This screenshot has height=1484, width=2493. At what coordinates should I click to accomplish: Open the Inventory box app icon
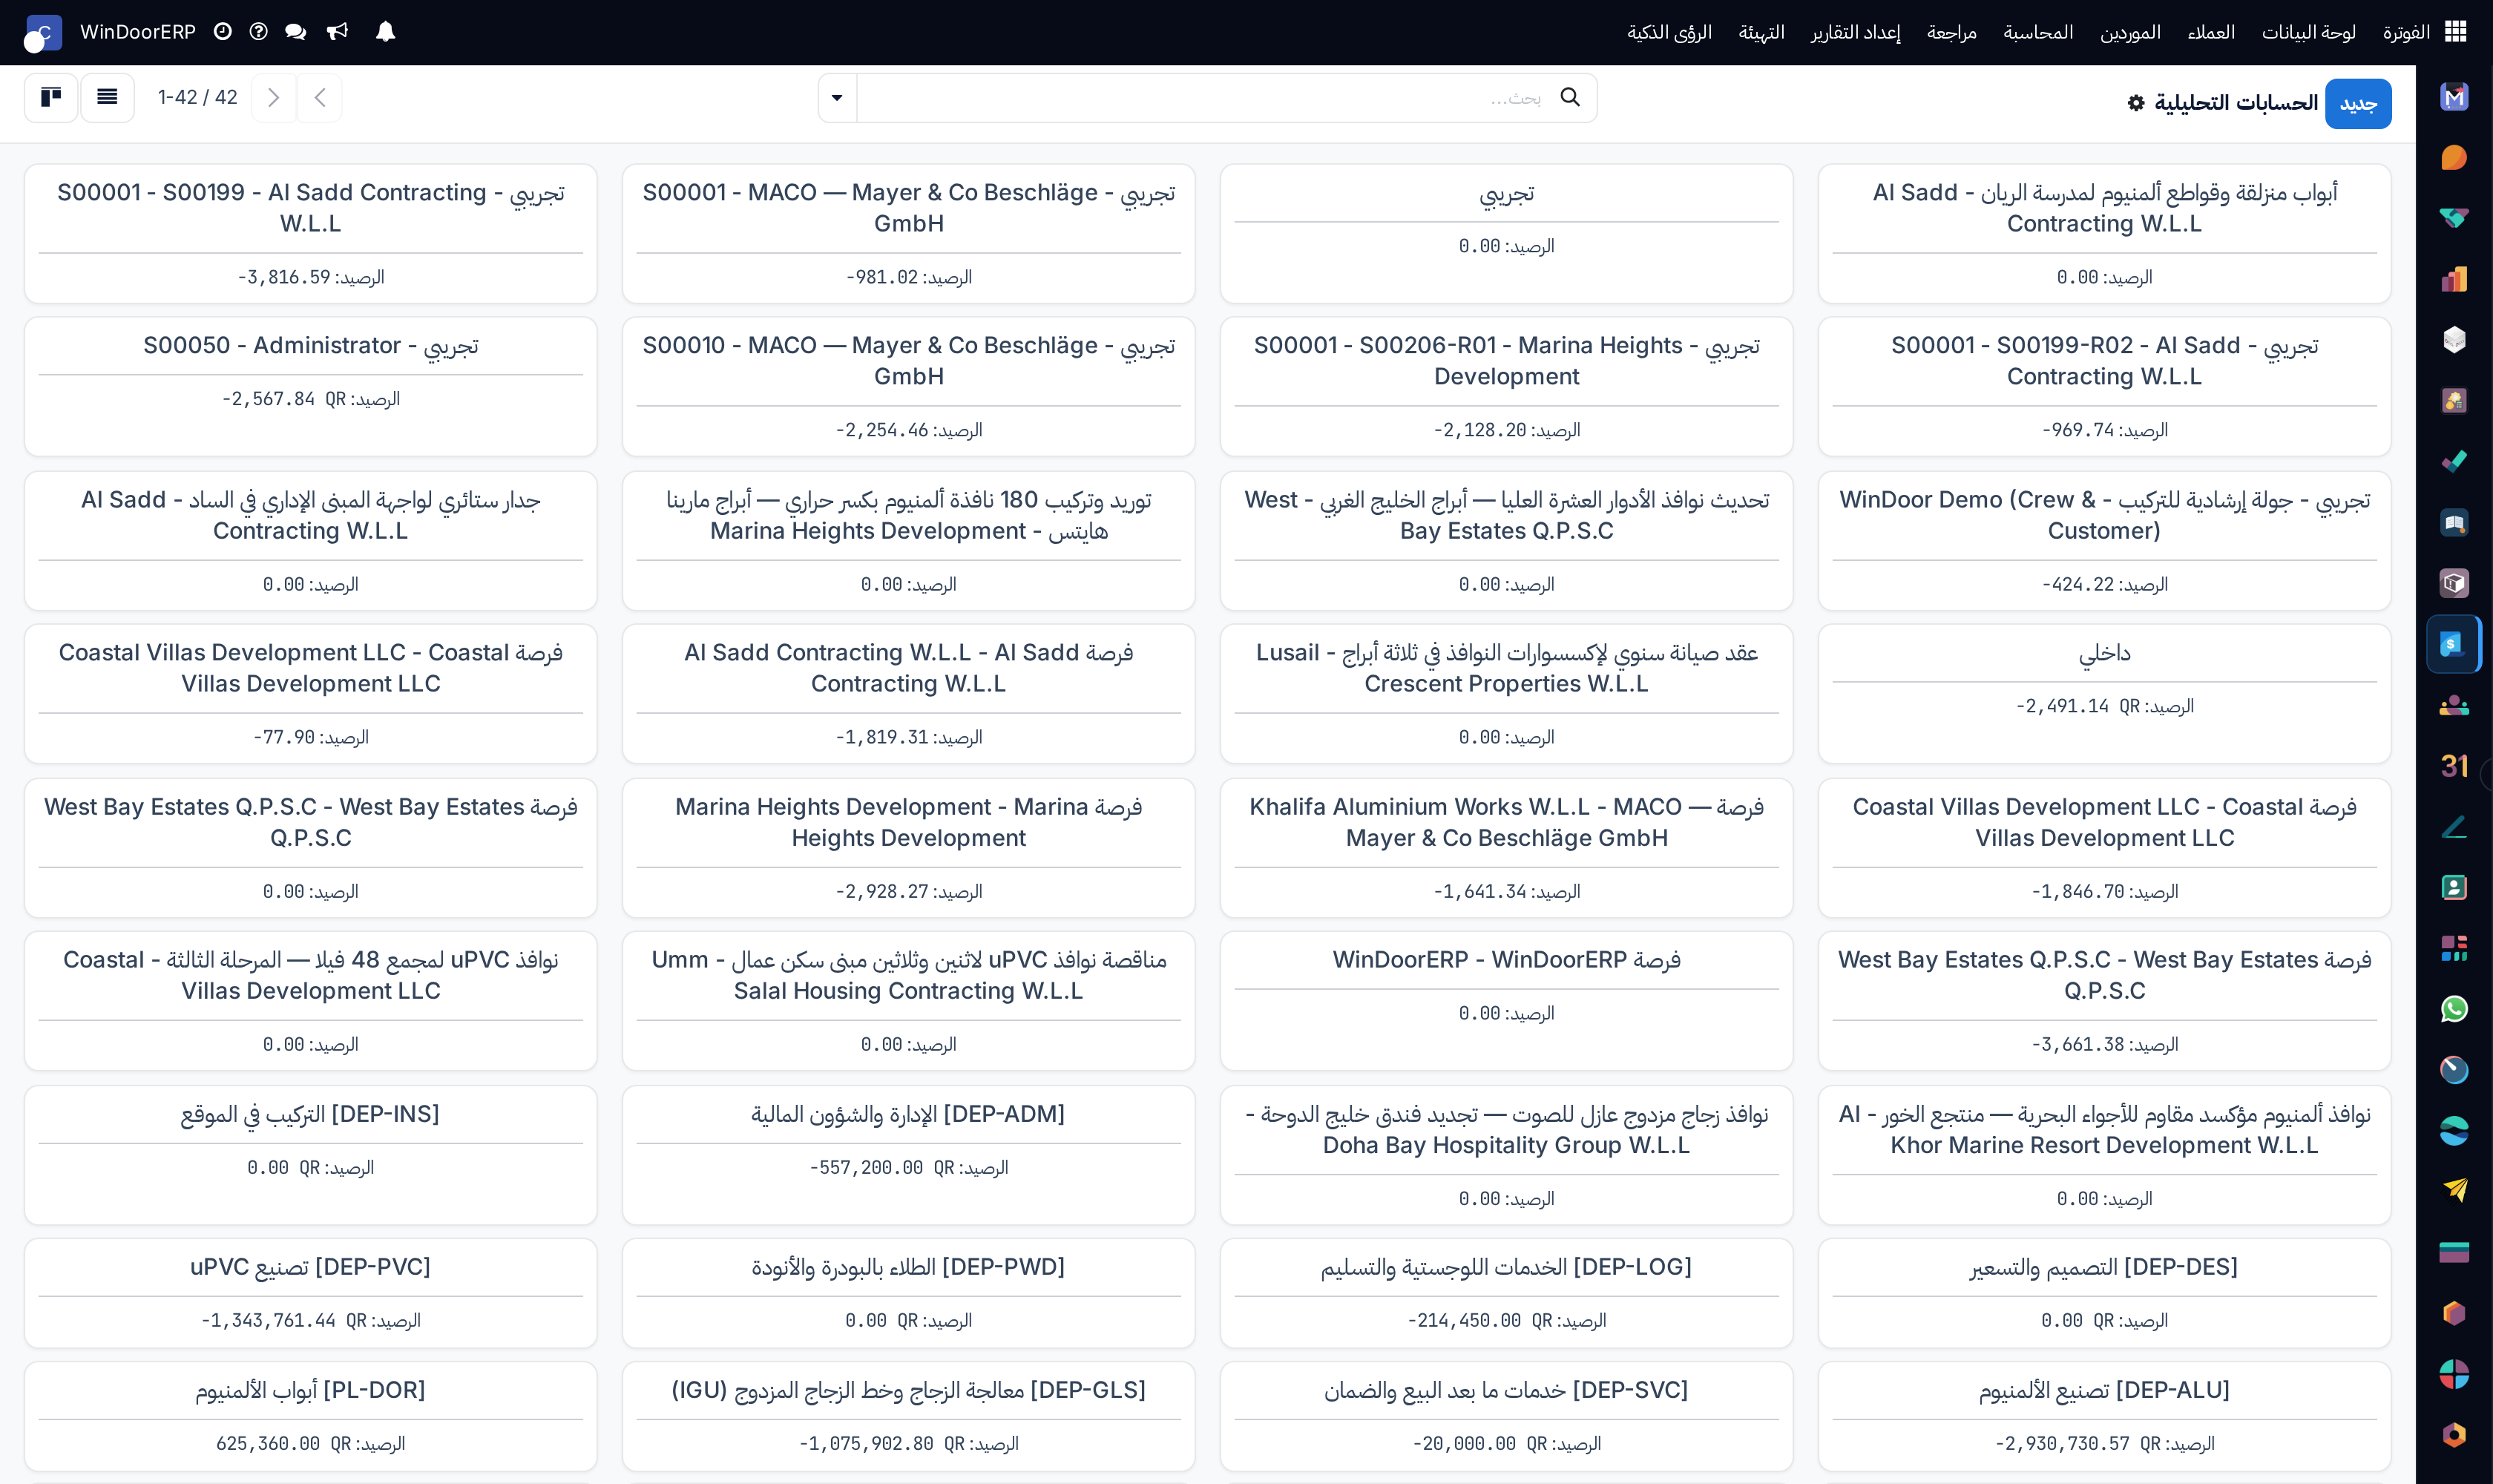[2454, 583]
